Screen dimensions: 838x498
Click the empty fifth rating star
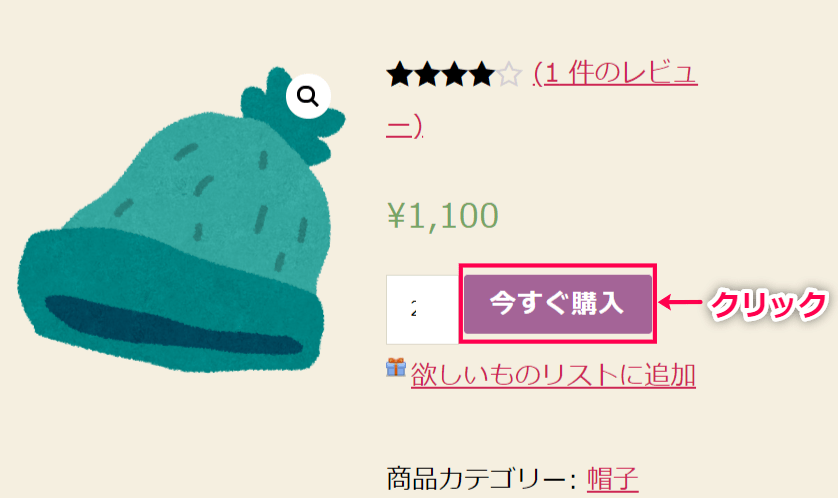tap(508, 74)
